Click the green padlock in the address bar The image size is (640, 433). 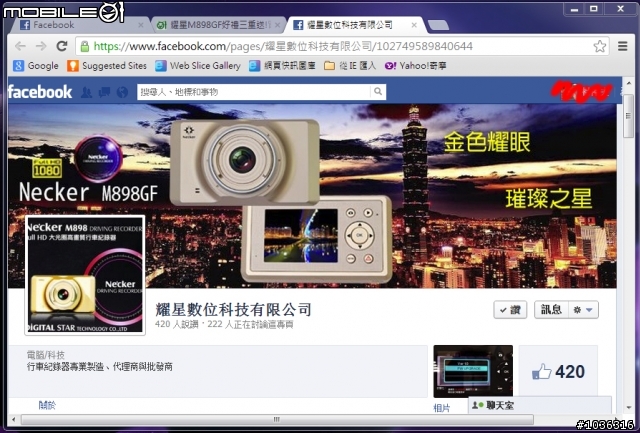[x=84, y=46]
